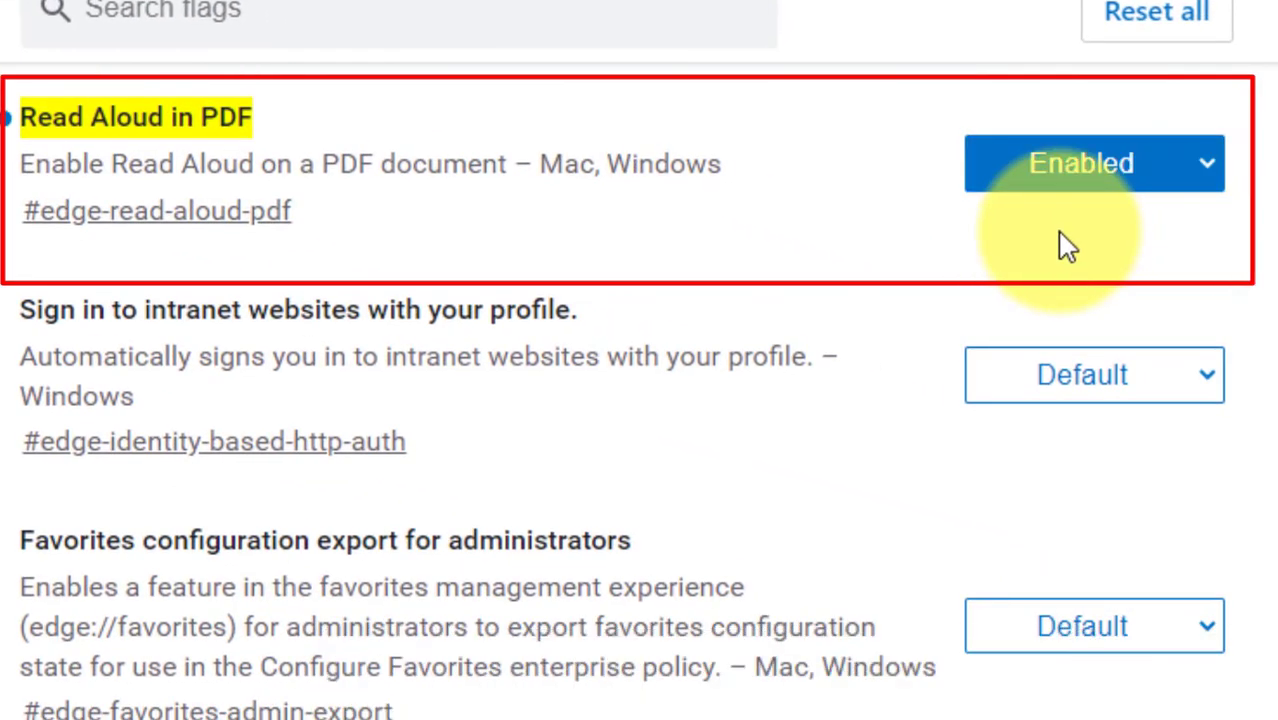Screen dimensions: 1278x720
Task: Click the Favorites configuration export for administrators heading
Action: point(325,540)
